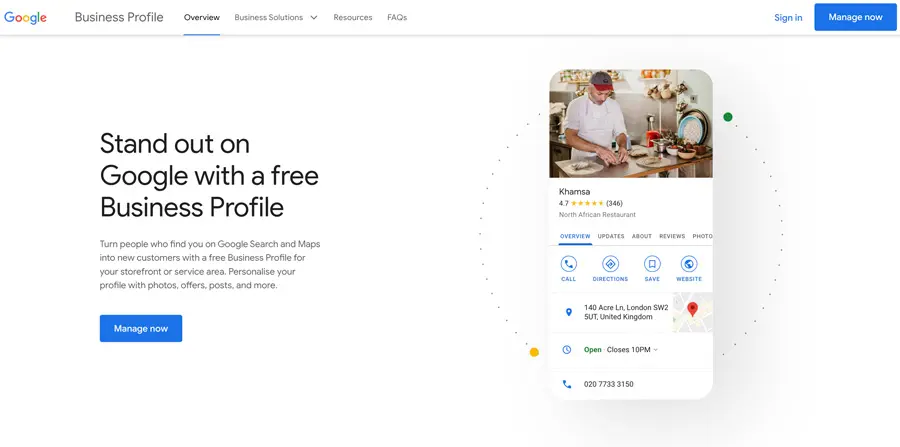
Task: Click the clock icon beside opening hours
Action: point(567,350)
